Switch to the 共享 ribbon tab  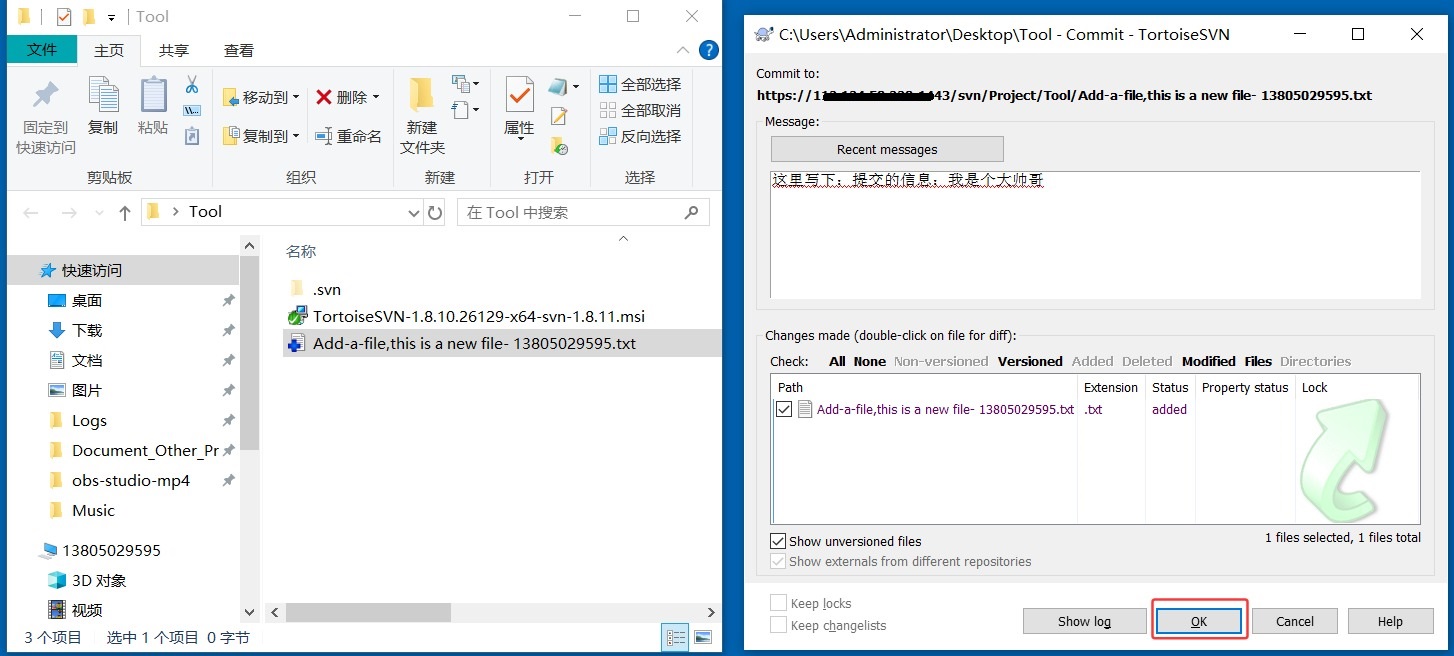(174, 51)
